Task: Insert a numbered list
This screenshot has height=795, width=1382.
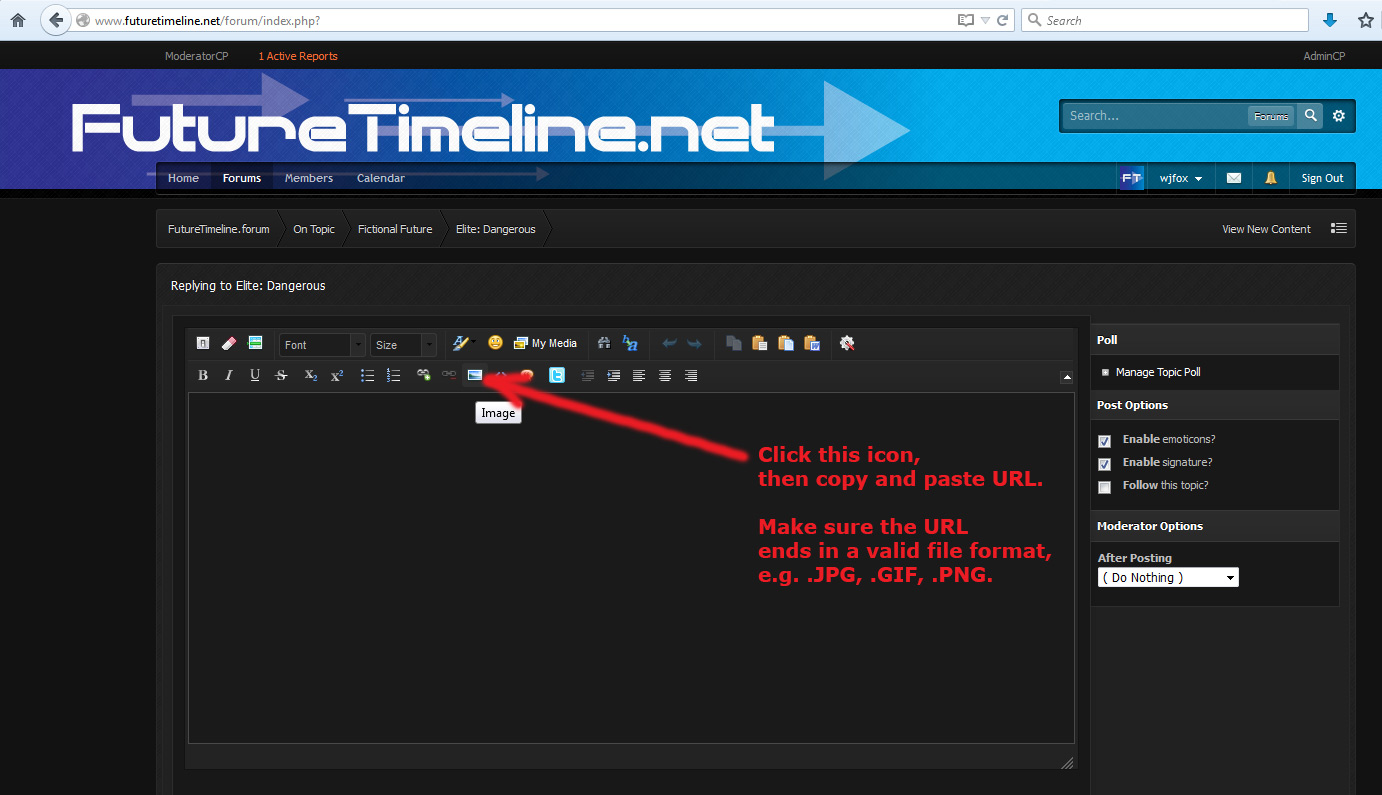Action: (393, 375)
